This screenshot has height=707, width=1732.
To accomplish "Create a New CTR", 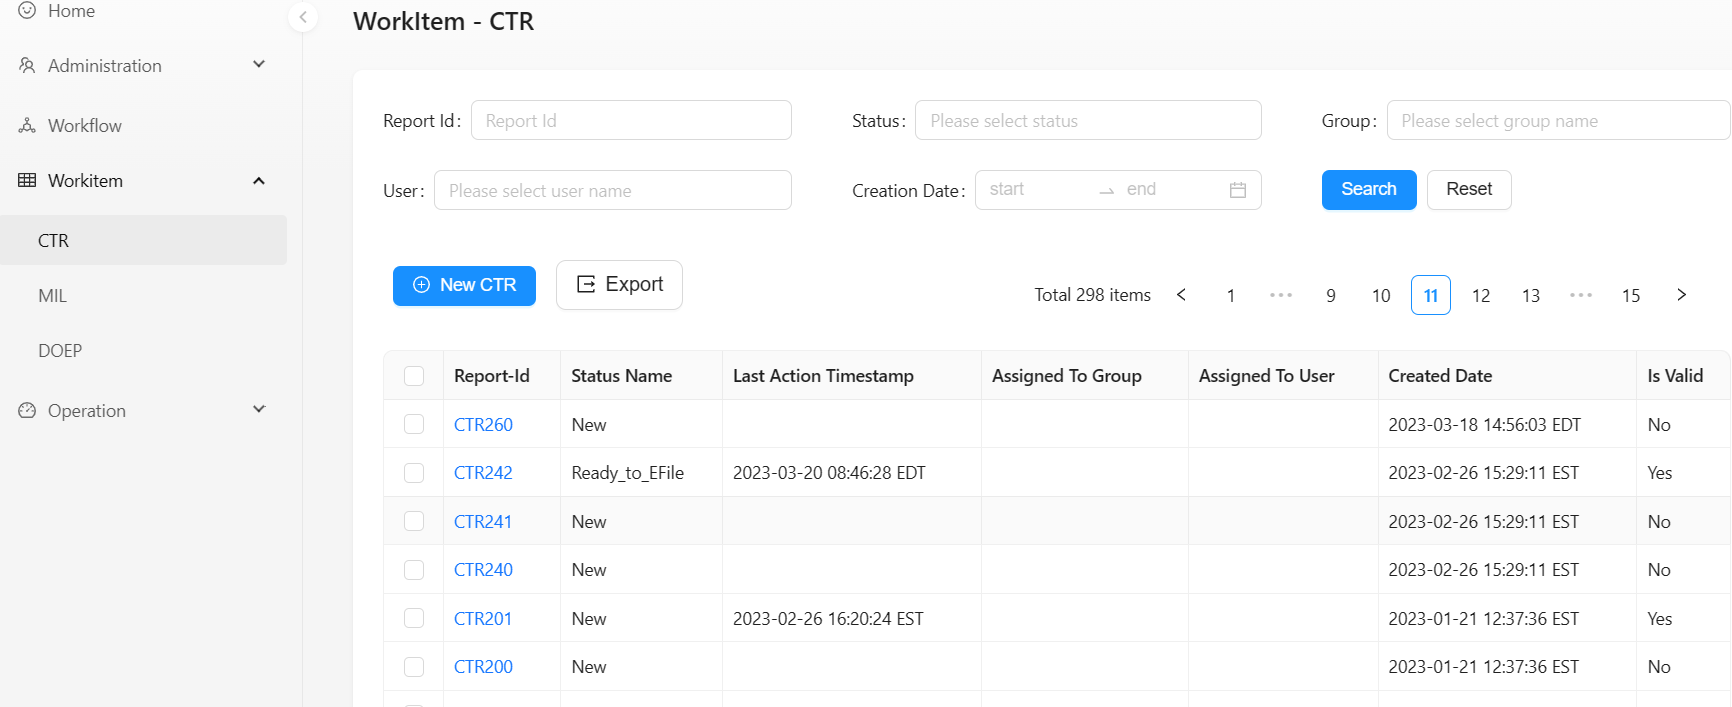I will (464, 285).
